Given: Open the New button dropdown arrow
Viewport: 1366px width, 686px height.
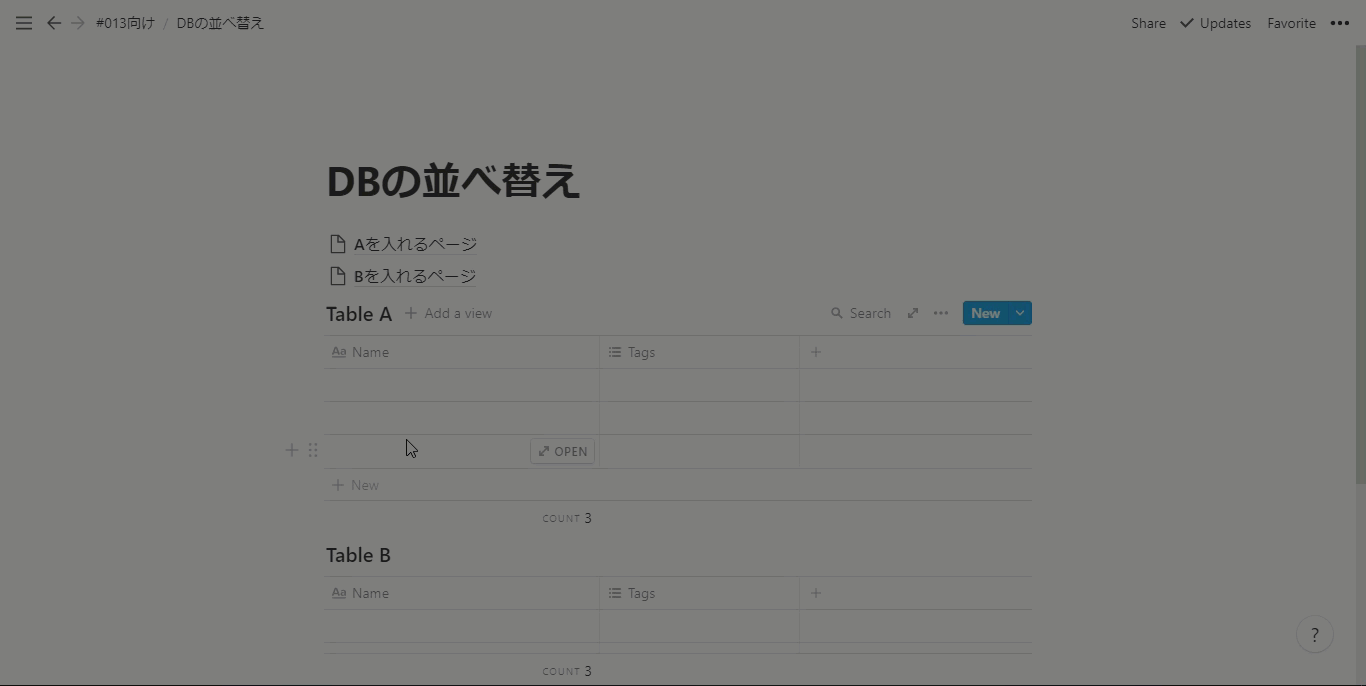Looking at the screenshot, I should [x=1020, y=313].
